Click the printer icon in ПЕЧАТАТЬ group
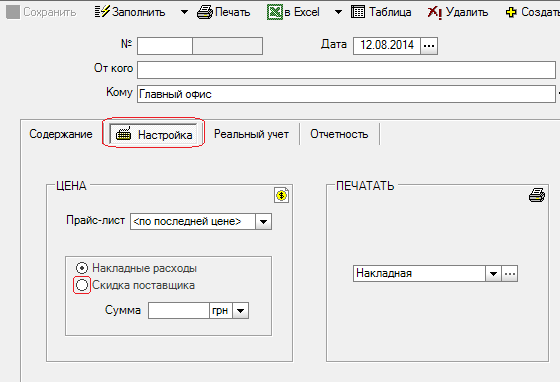This screenshot has width=560, height=382. 536,195
